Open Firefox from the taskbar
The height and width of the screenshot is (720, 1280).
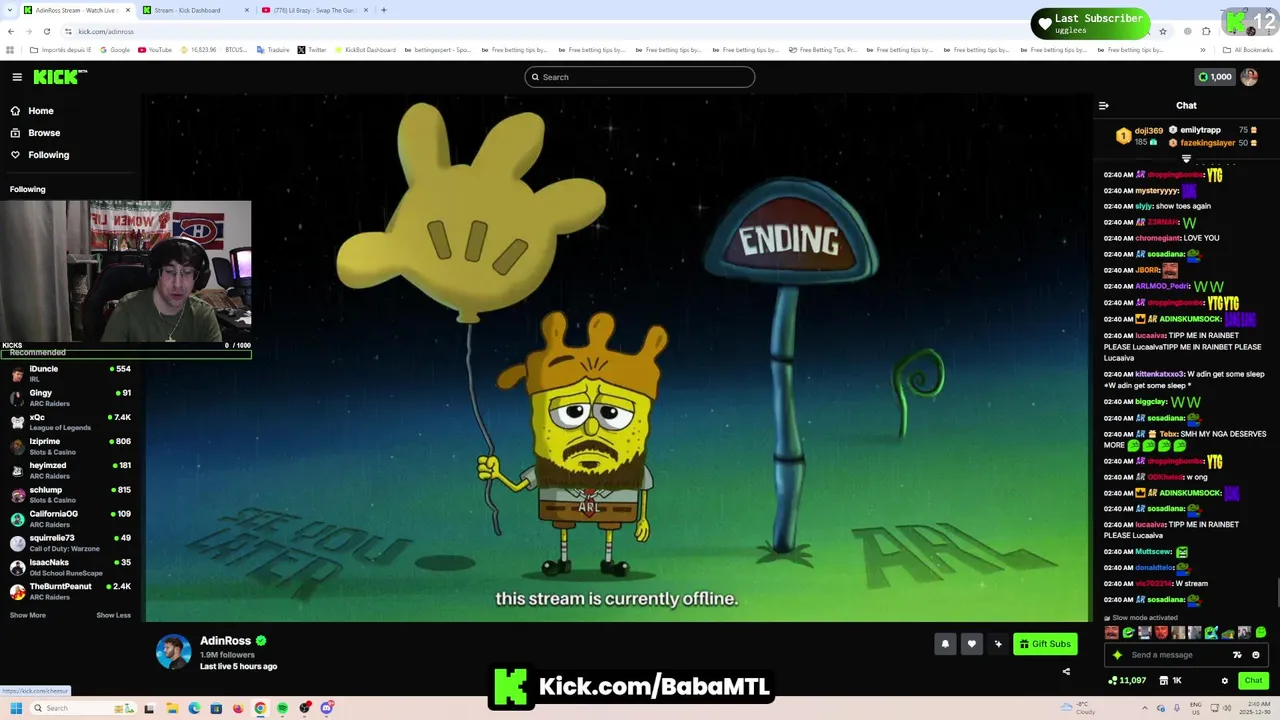pos(237,708)
